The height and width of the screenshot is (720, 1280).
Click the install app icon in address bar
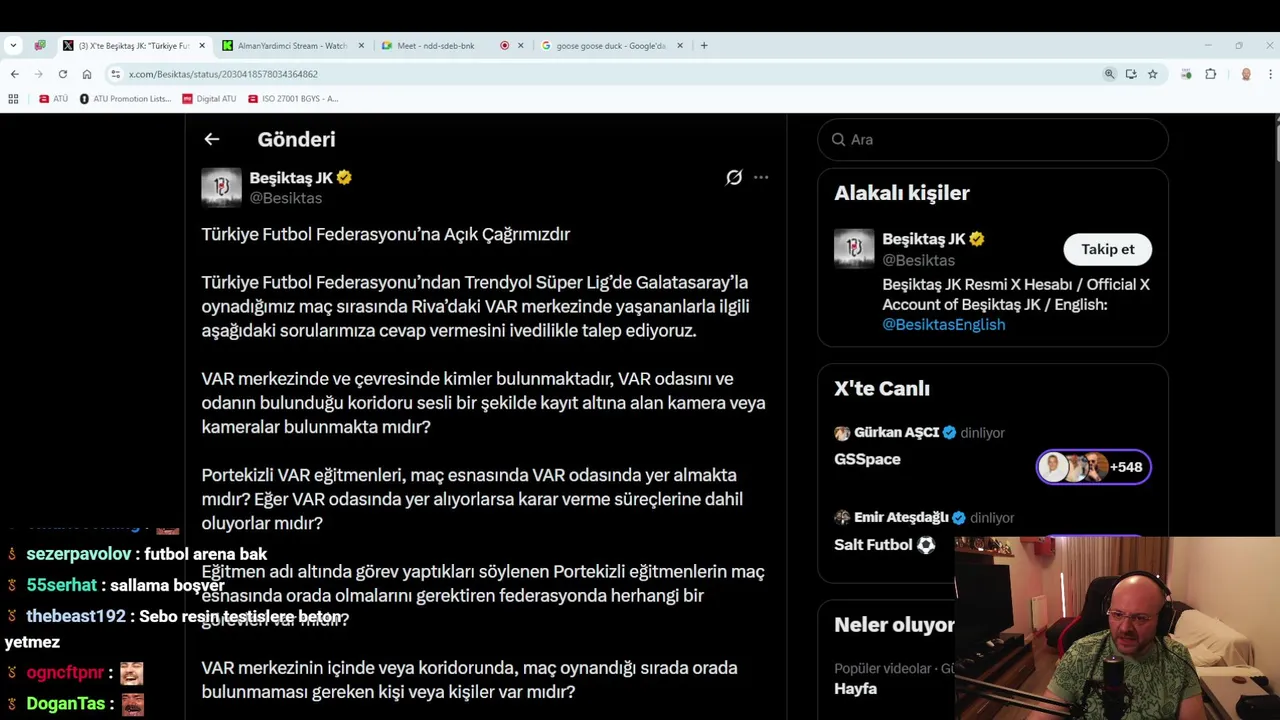1131,74
